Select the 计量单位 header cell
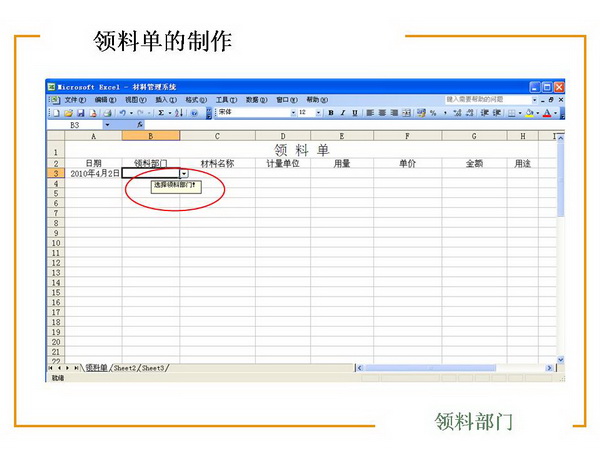The image size is (600, 450). [x=283, y=164]
